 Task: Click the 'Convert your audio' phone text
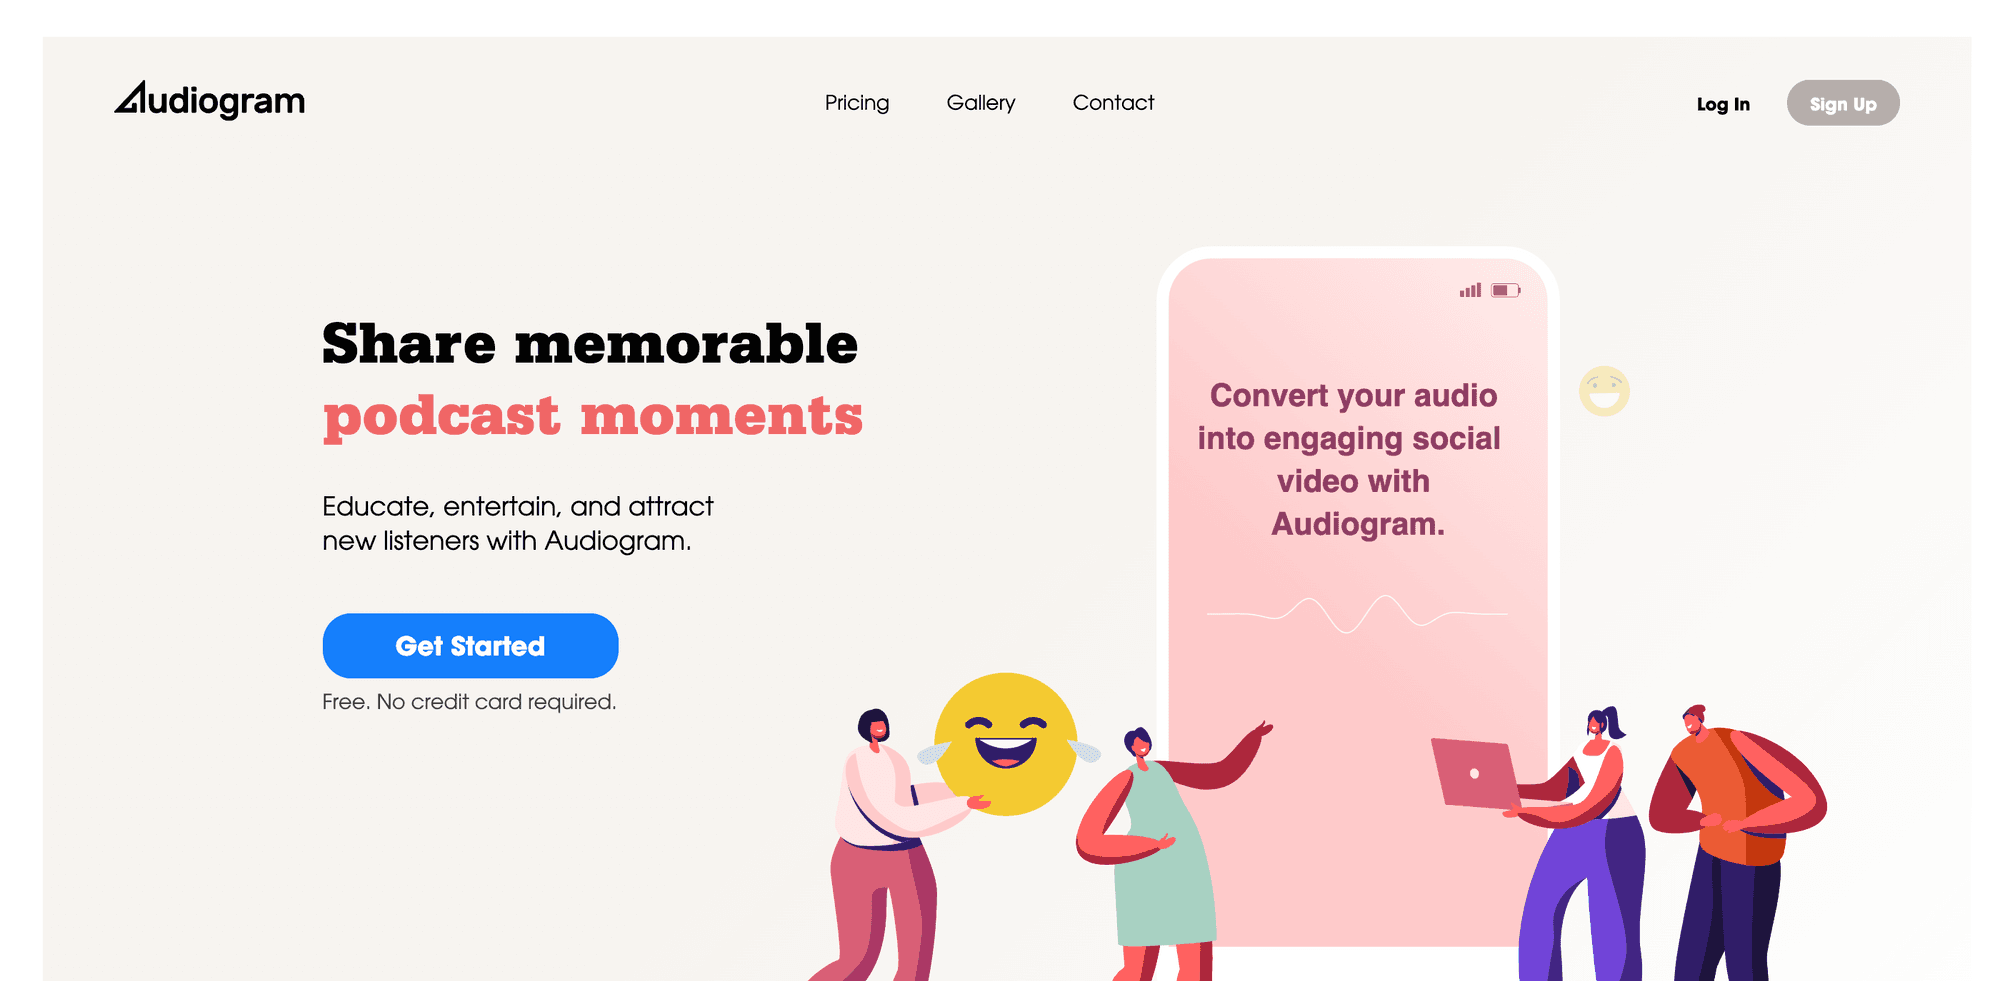point(1353,396)
